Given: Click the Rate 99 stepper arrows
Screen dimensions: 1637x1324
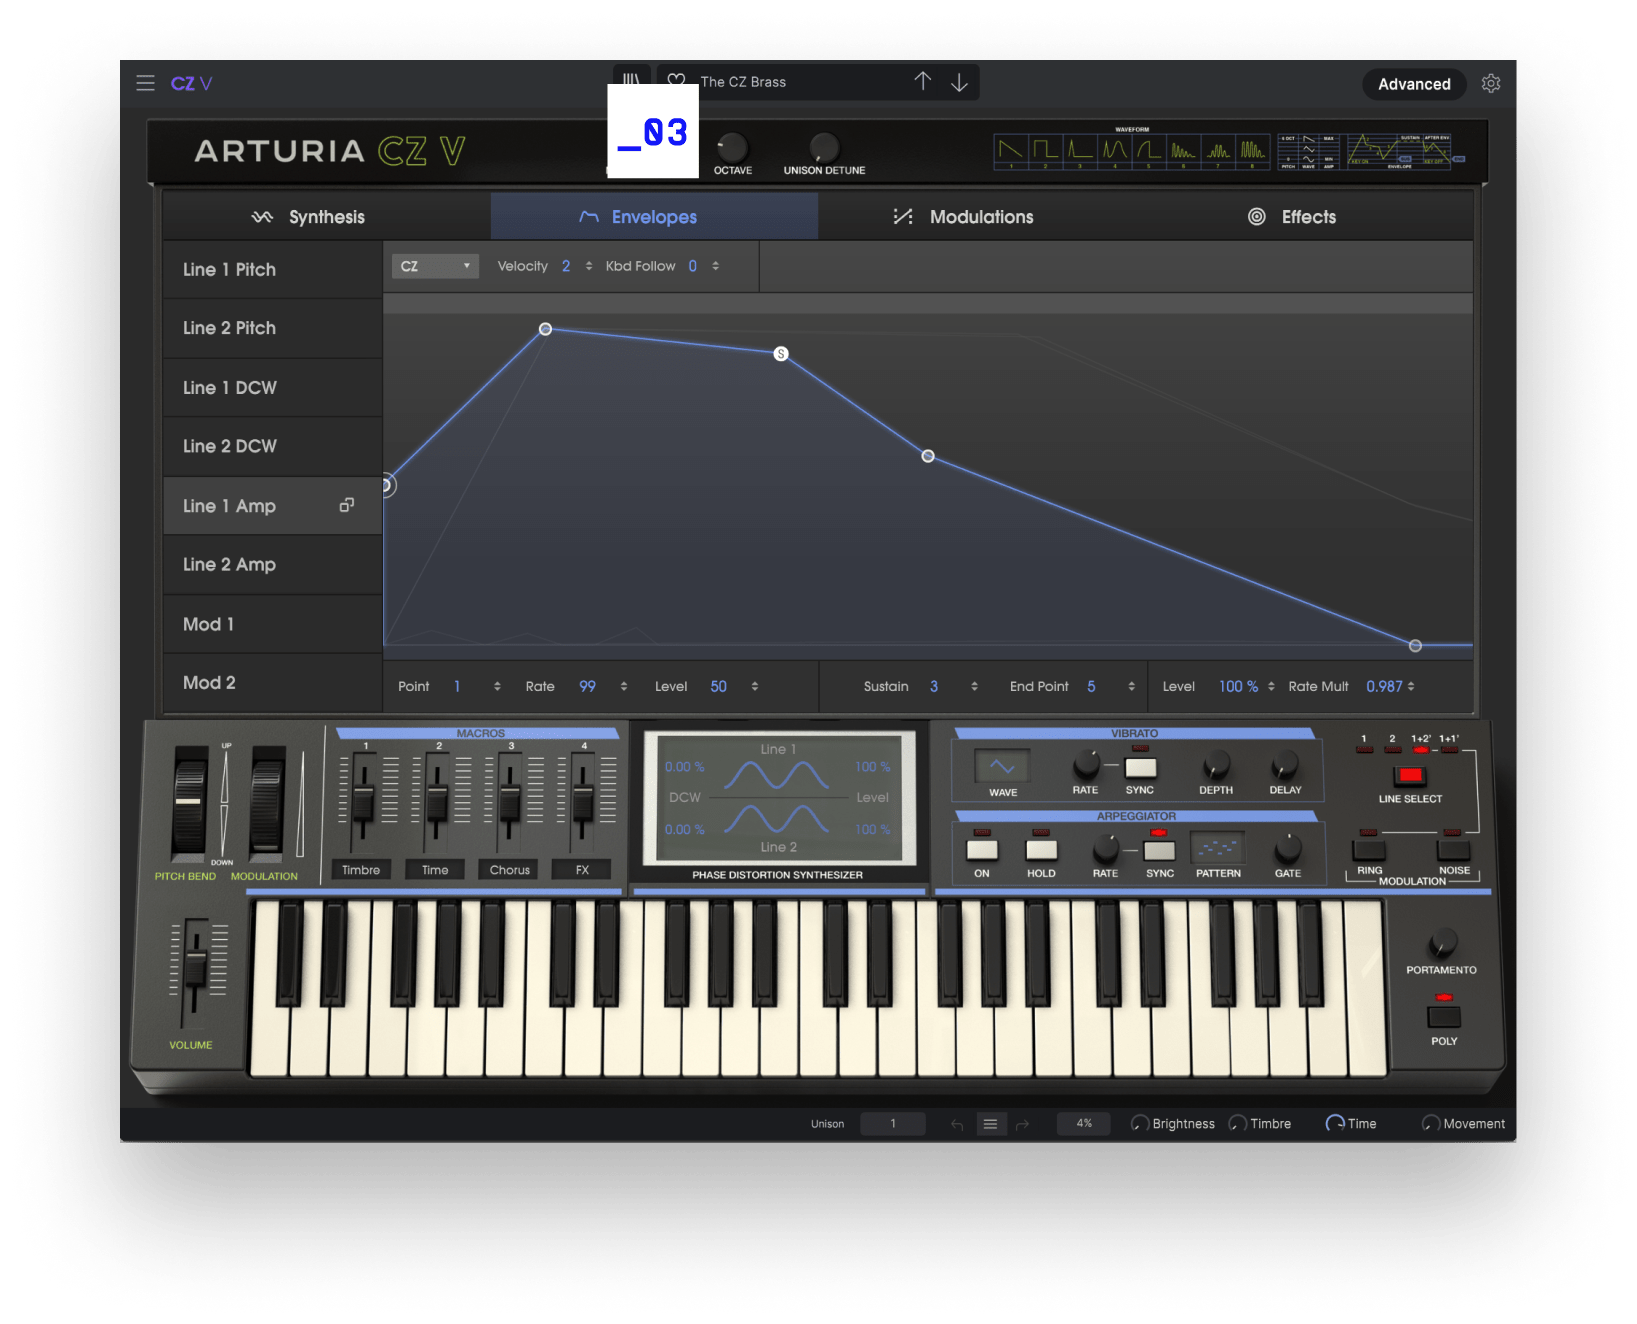Looking at the screenshot, I should 624,686.
